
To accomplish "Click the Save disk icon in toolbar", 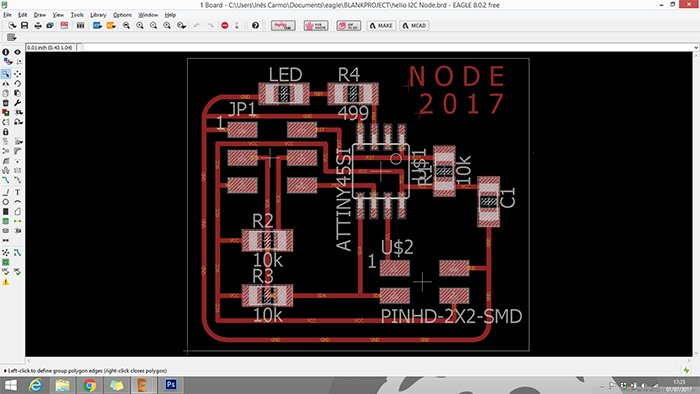I will pos(25,25).
